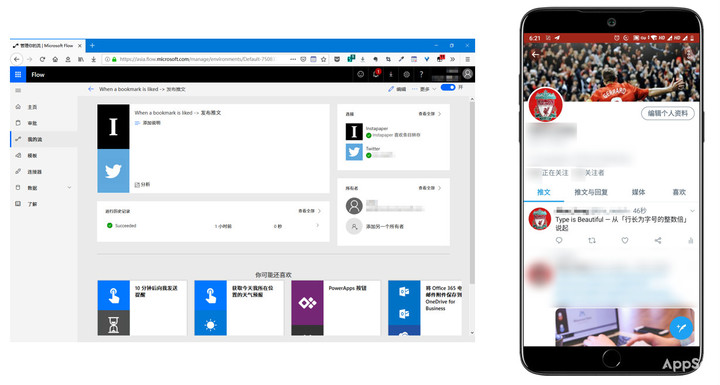
Task: Click 添加另一个所有者 link
Action: (385, 226)
